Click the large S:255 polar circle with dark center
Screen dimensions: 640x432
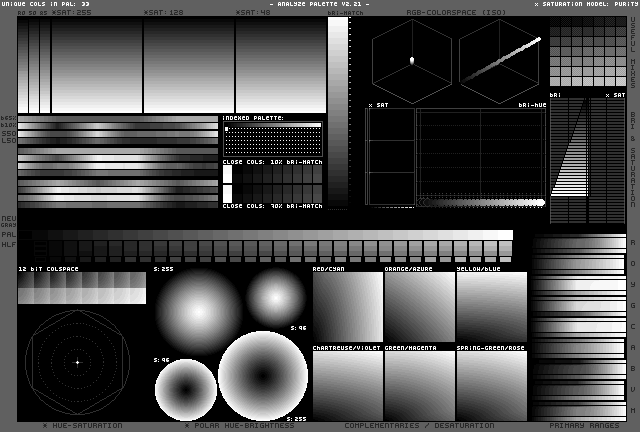click(x=262, y=376)
